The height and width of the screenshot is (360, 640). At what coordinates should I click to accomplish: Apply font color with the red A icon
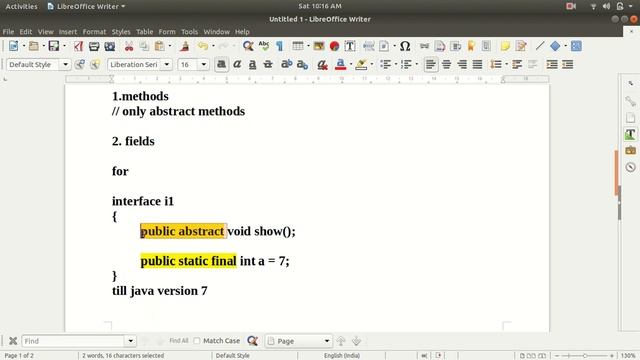pos(340,64)
